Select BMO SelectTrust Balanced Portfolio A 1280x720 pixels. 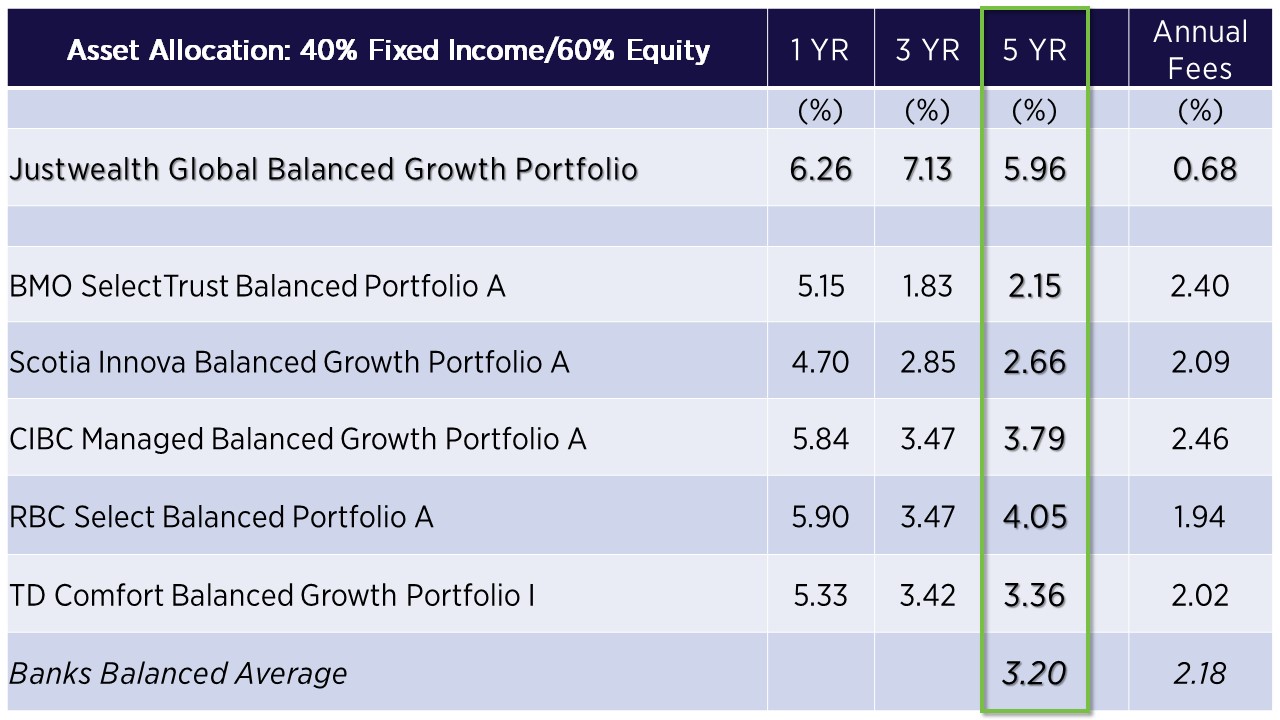click(x=257, y=287)
